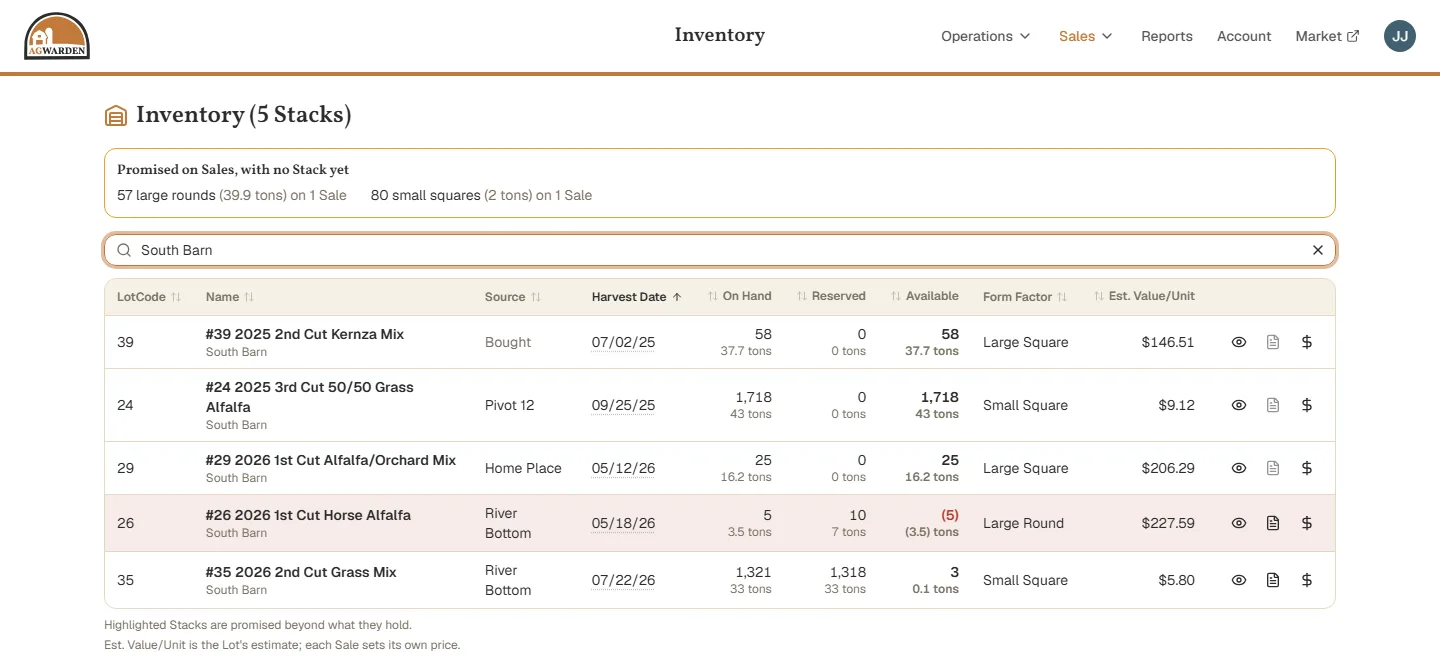Sort table by On Hand column
Screen dimensions: 1440x660
pos(739,296)
